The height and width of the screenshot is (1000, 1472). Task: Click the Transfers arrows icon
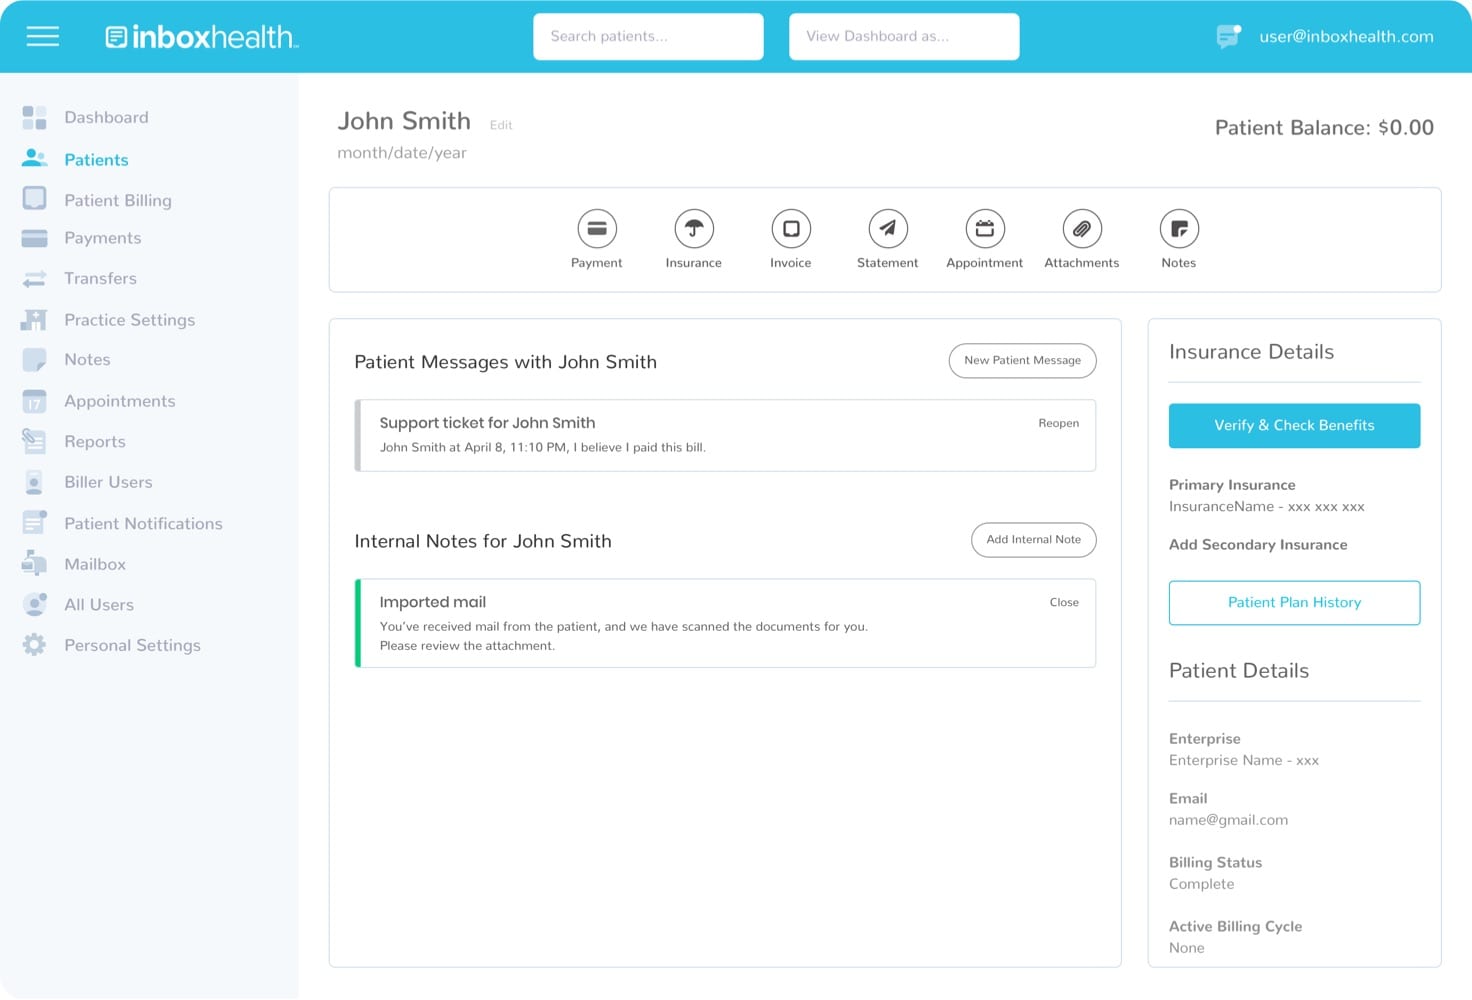tap(34, 279)
